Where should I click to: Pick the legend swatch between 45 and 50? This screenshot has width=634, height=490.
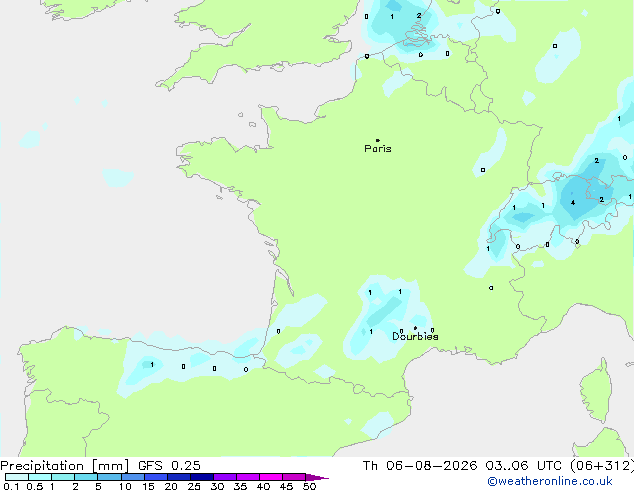[x=294, y=477]
